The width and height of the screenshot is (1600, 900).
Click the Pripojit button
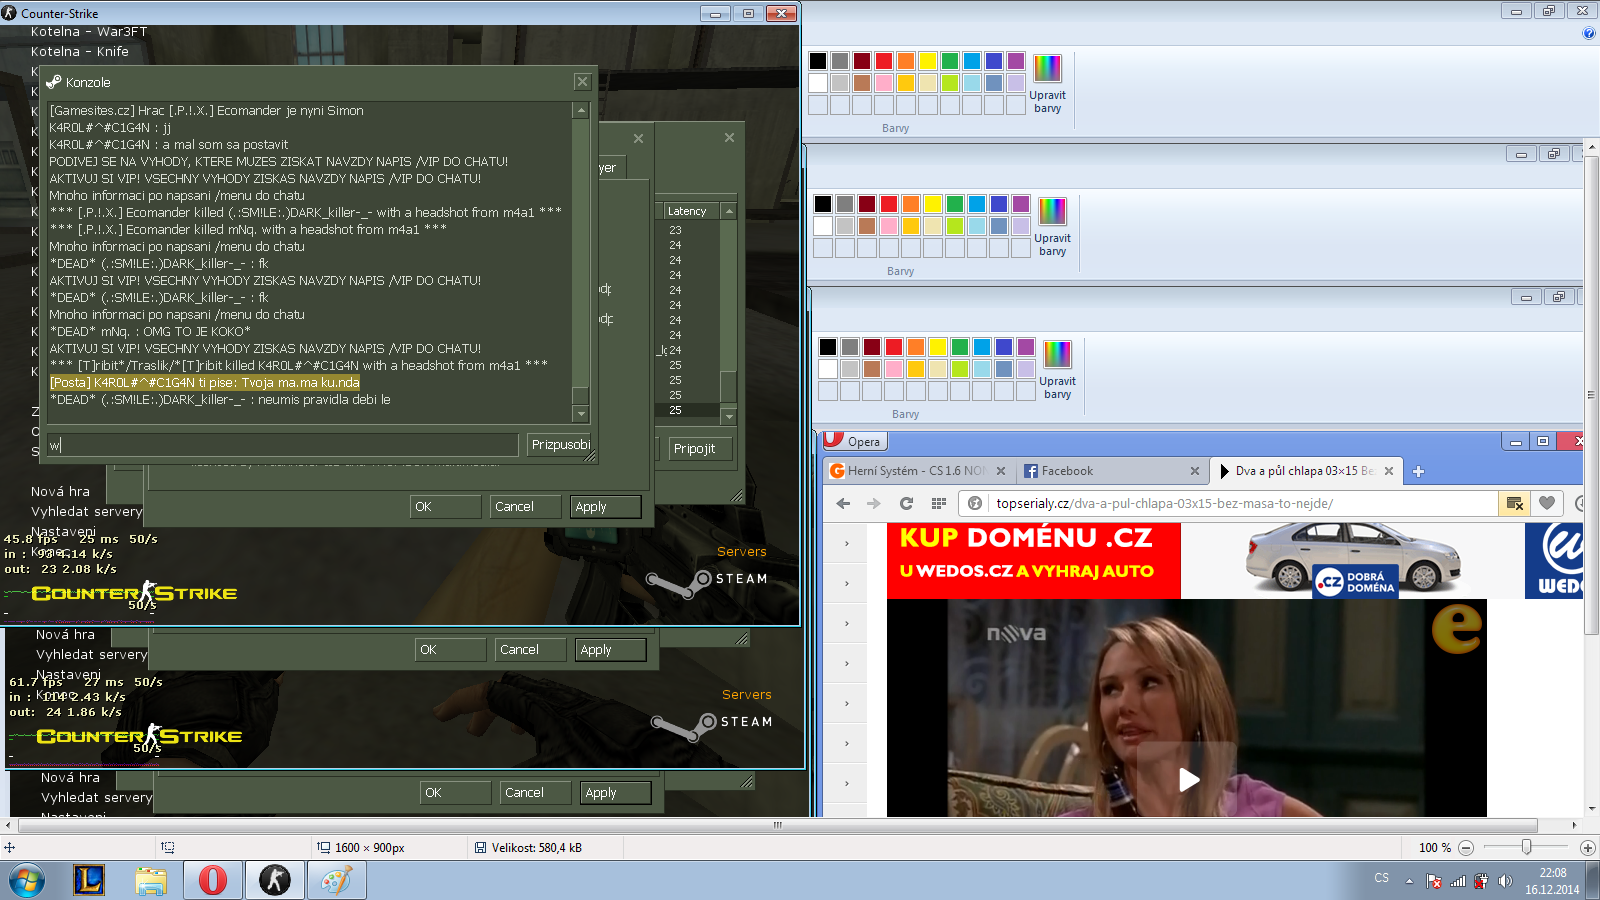click(x=695, y=449)
